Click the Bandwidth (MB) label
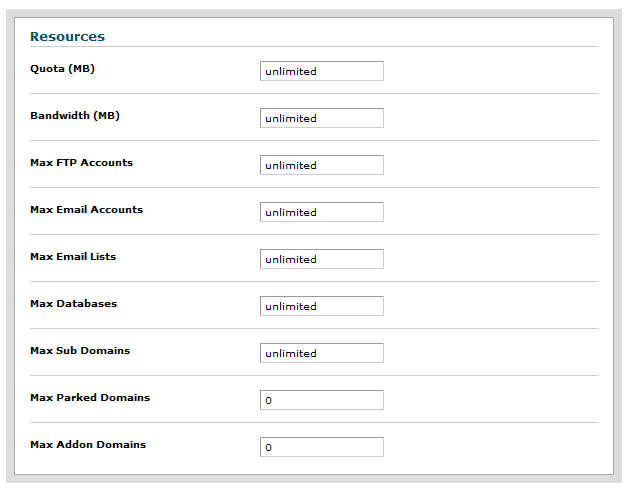Viewport: 631px width, 489px height. 74,115
